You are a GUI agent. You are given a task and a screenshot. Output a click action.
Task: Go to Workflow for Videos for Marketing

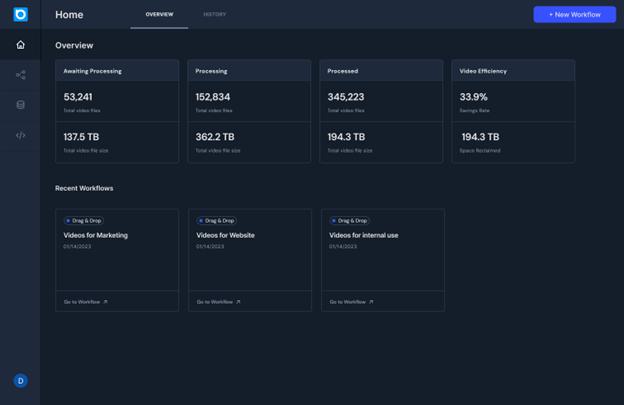[82, 302]
